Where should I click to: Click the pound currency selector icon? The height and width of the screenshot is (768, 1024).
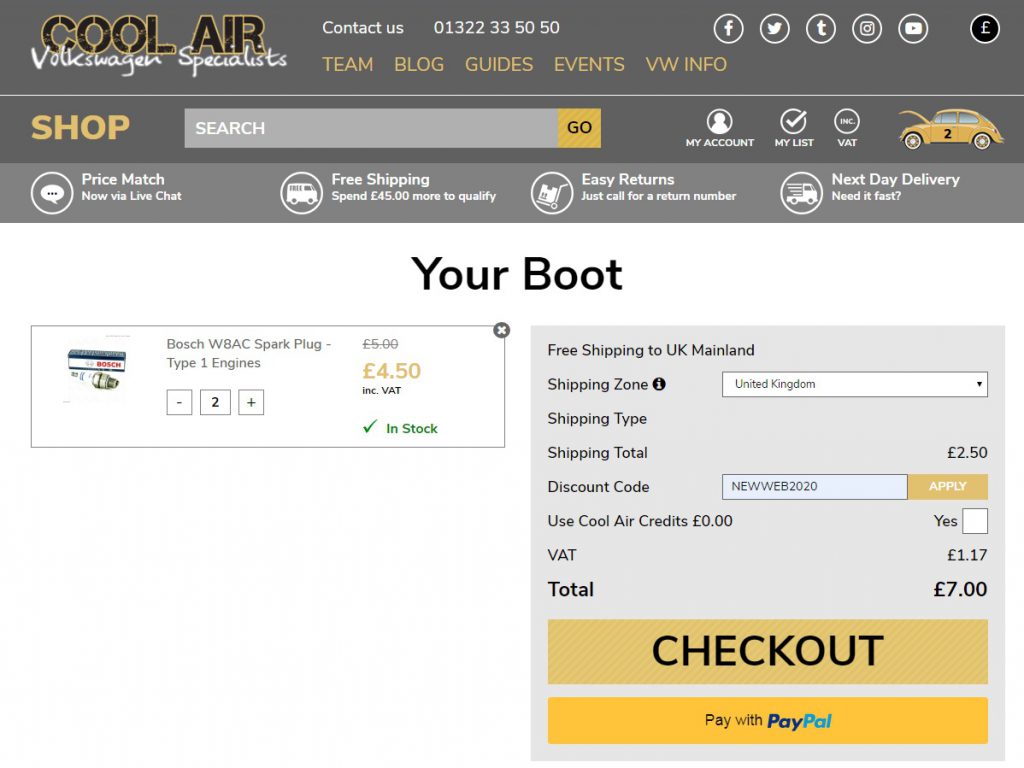click(x=985, y=28)
